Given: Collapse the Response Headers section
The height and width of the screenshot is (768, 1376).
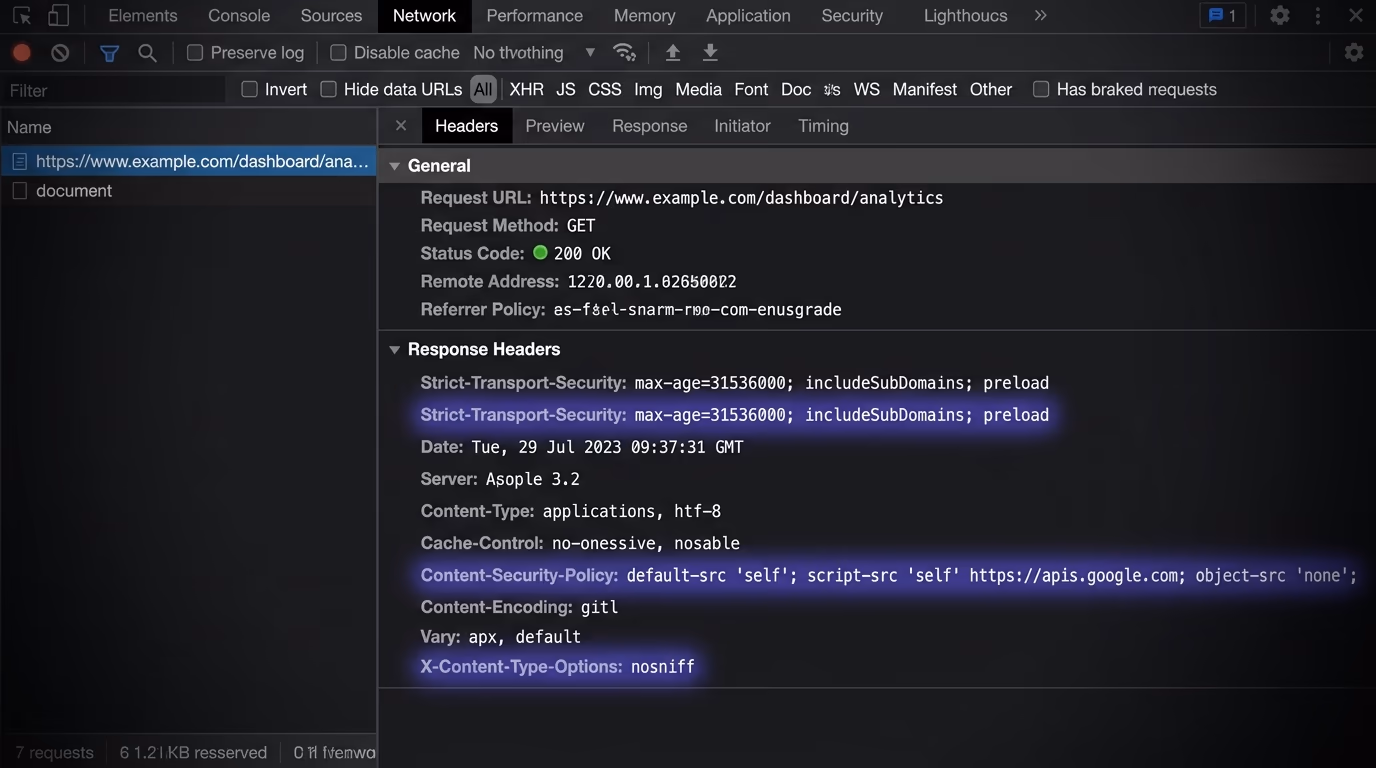Looking at the screenshot, I should (x=394, y=350).
